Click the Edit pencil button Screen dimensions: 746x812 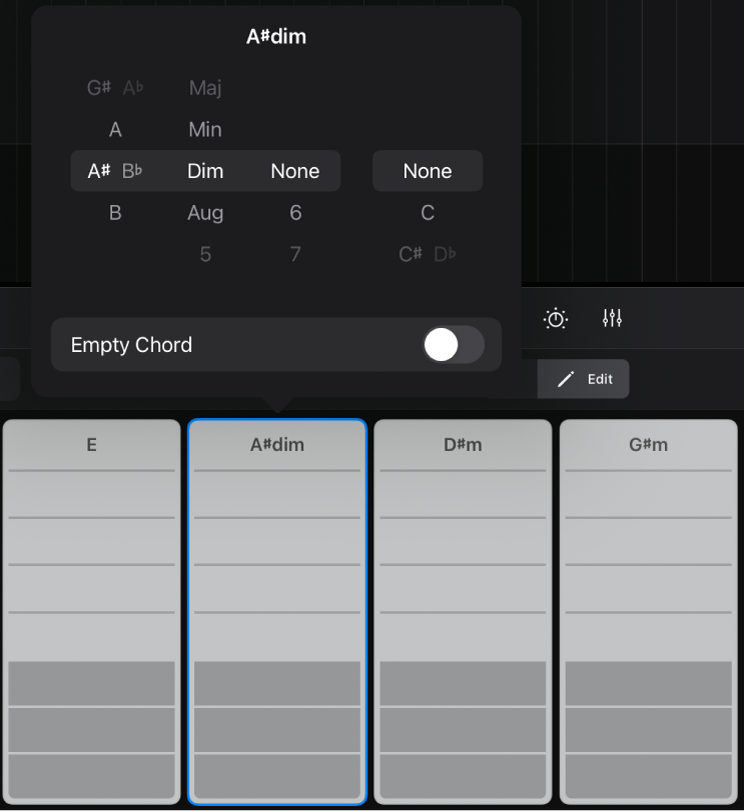tap(583, 379)
